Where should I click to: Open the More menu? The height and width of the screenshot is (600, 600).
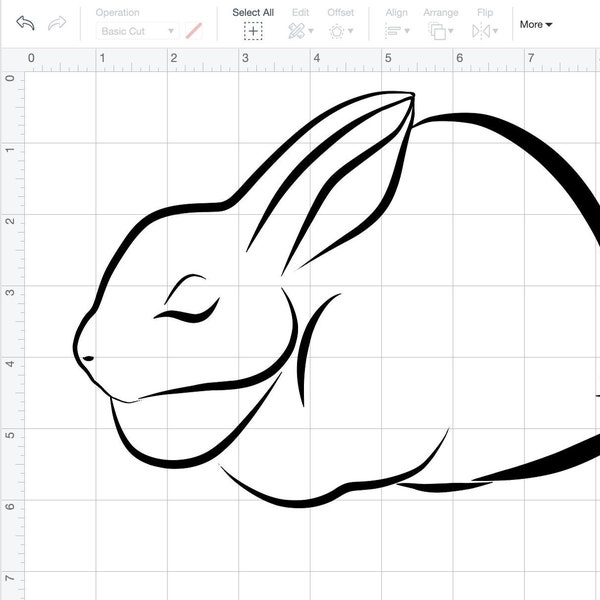click(536, 24)
